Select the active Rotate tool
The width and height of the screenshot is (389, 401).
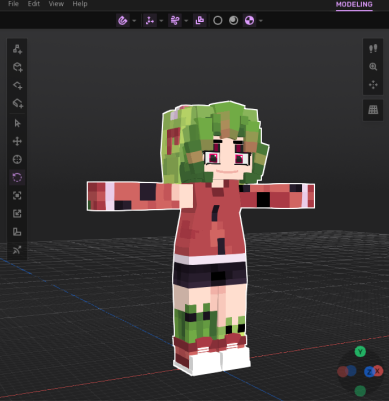tap(17, 177)
